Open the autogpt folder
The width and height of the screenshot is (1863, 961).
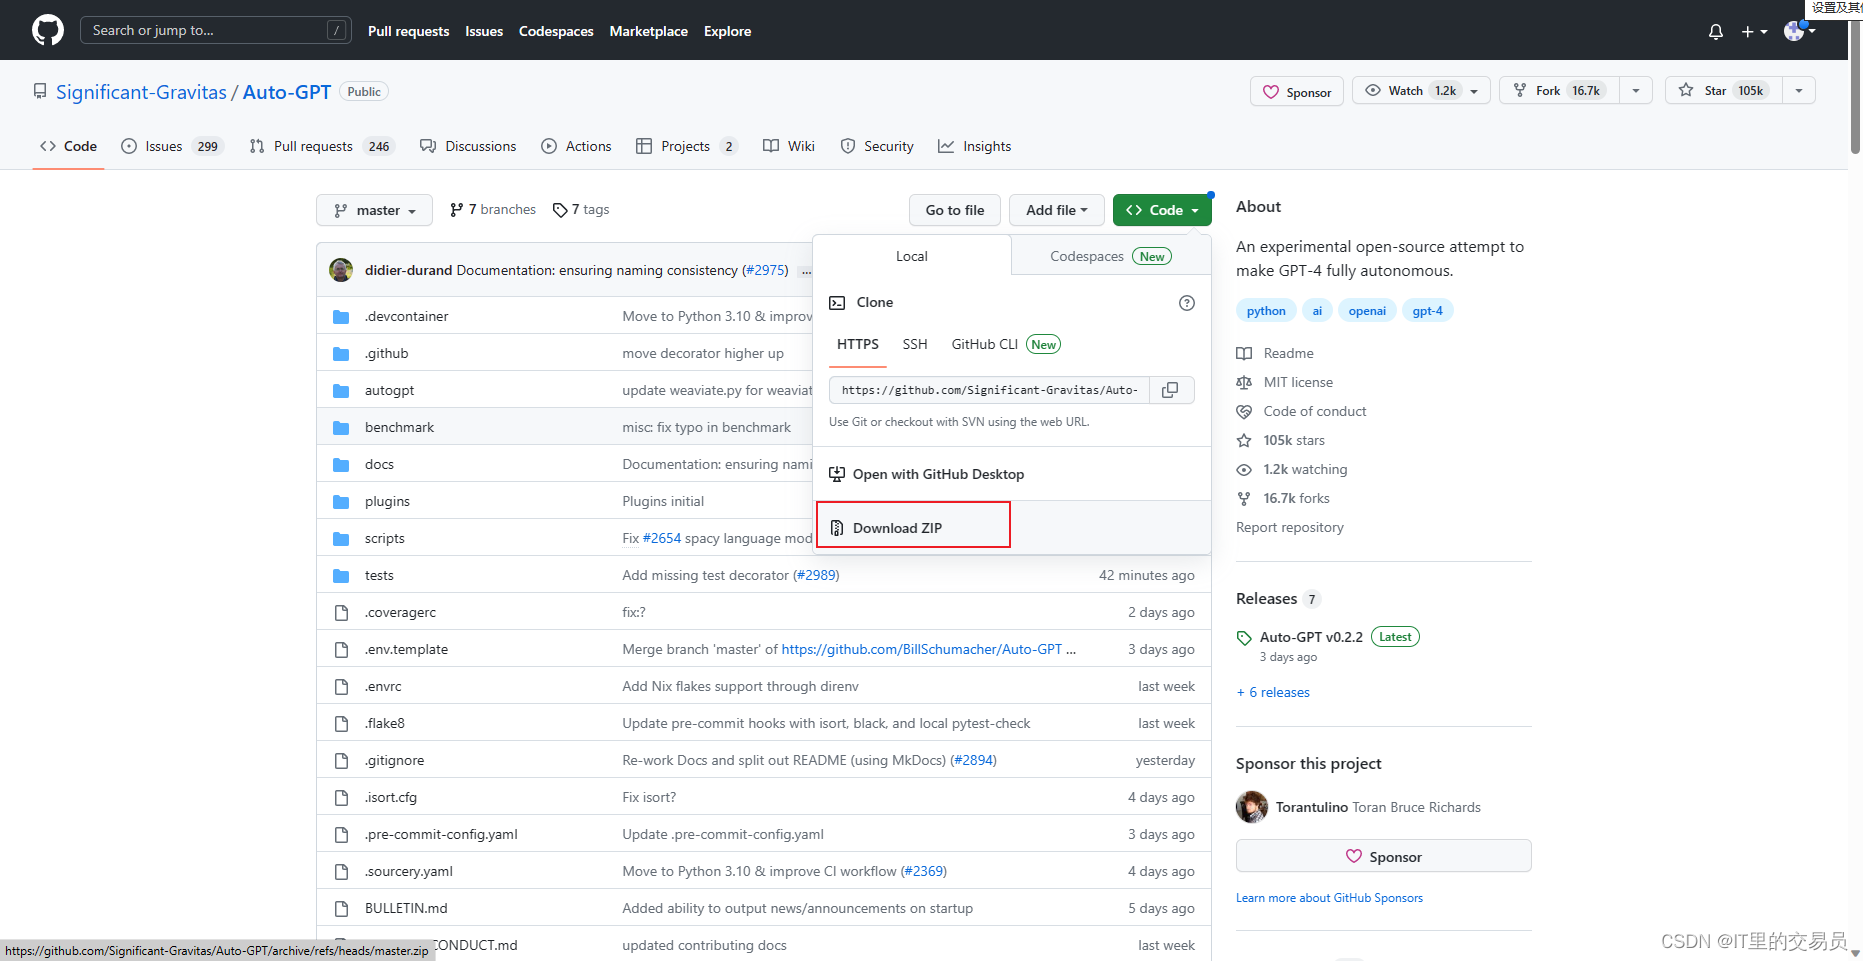coord(389,391)
